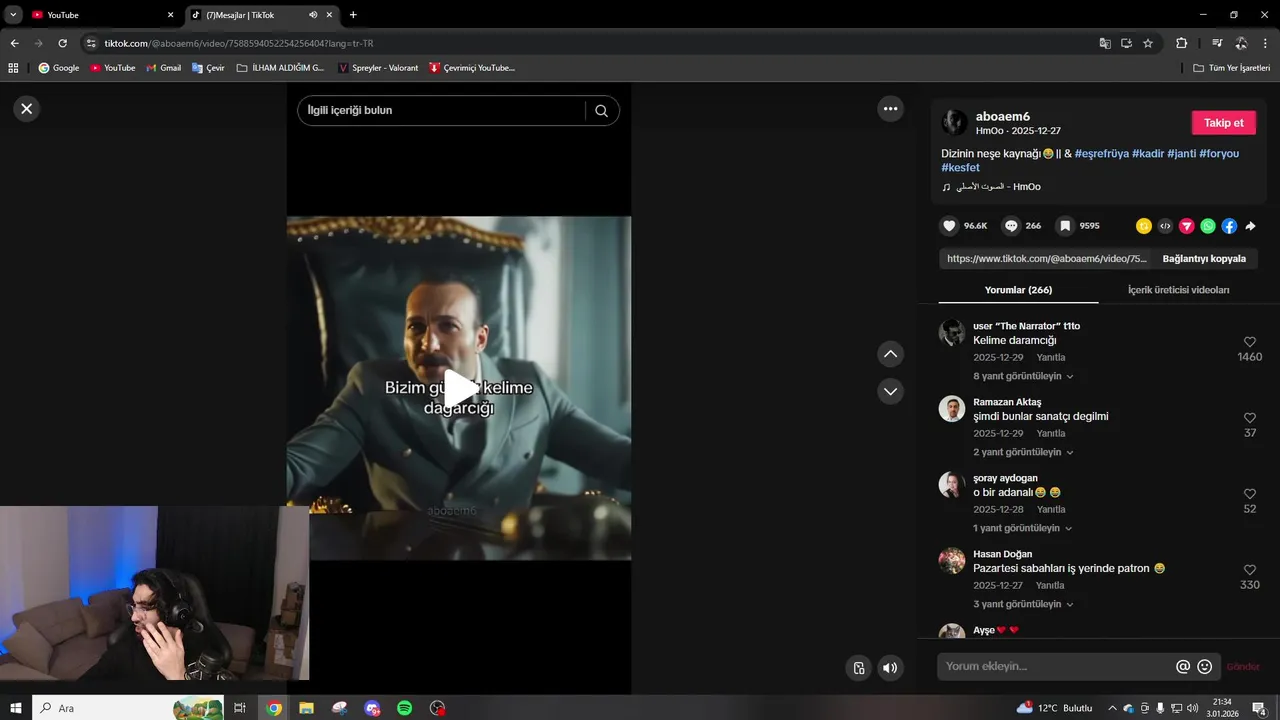Open emoji picker in comment box
1280x720 pixels.
pos(1205,666)
